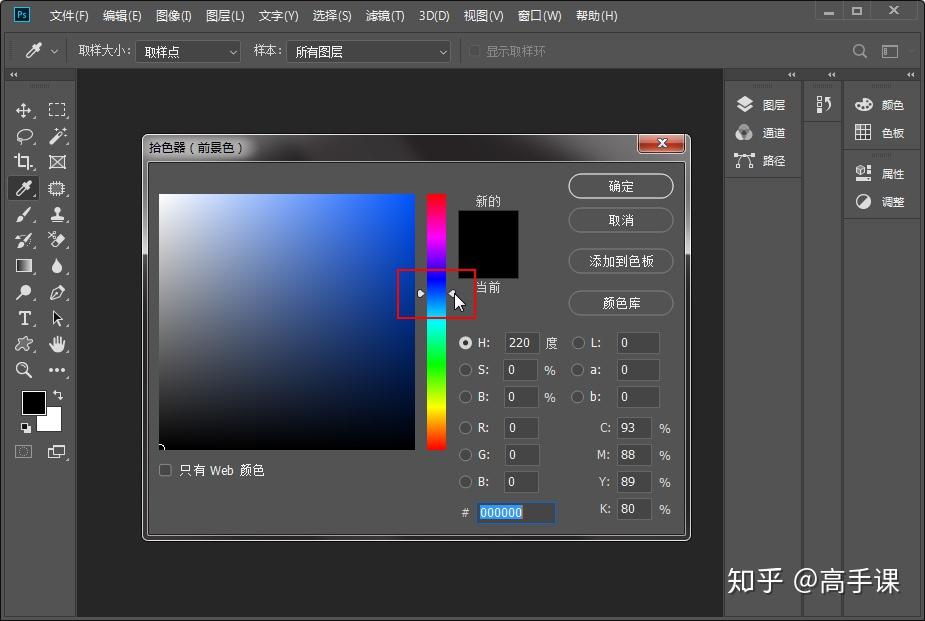Select the Zoom tool

pyautogui.click(x=24, y=370)
